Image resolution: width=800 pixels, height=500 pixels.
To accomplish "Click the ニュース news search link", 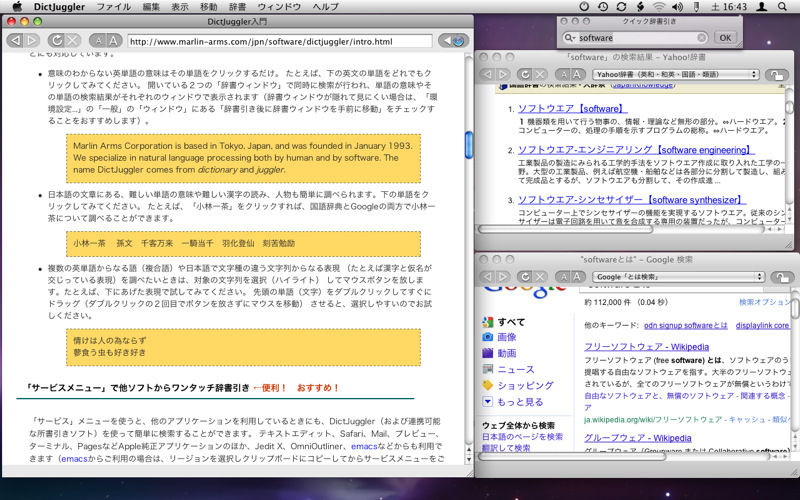I will (x=516, y=369).
